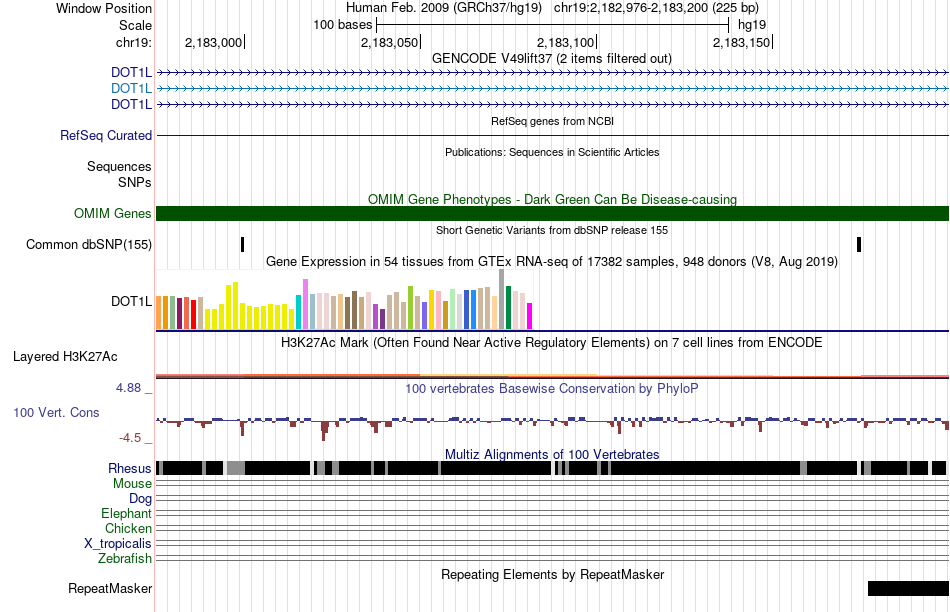Click the Dog alignment label

coord(140,499)
